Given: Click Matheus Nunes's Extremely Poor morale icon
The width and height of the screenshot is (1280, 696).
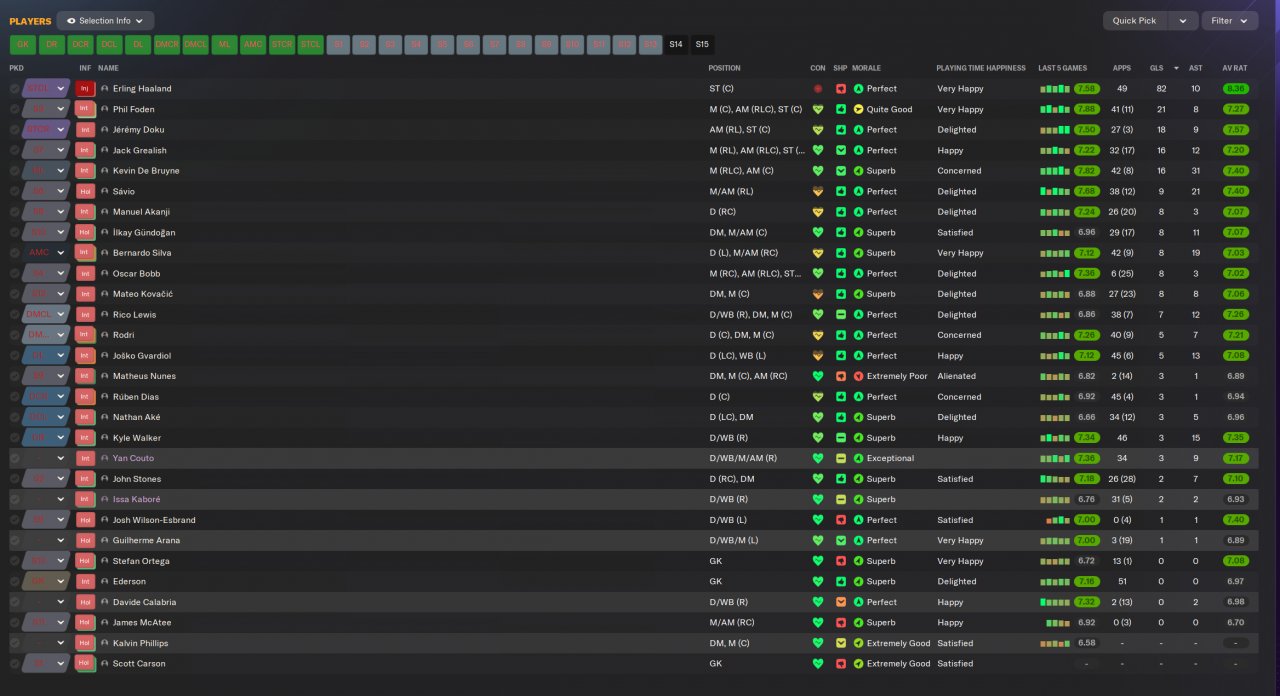Looking at the screenshot, I should coord(858,376).
